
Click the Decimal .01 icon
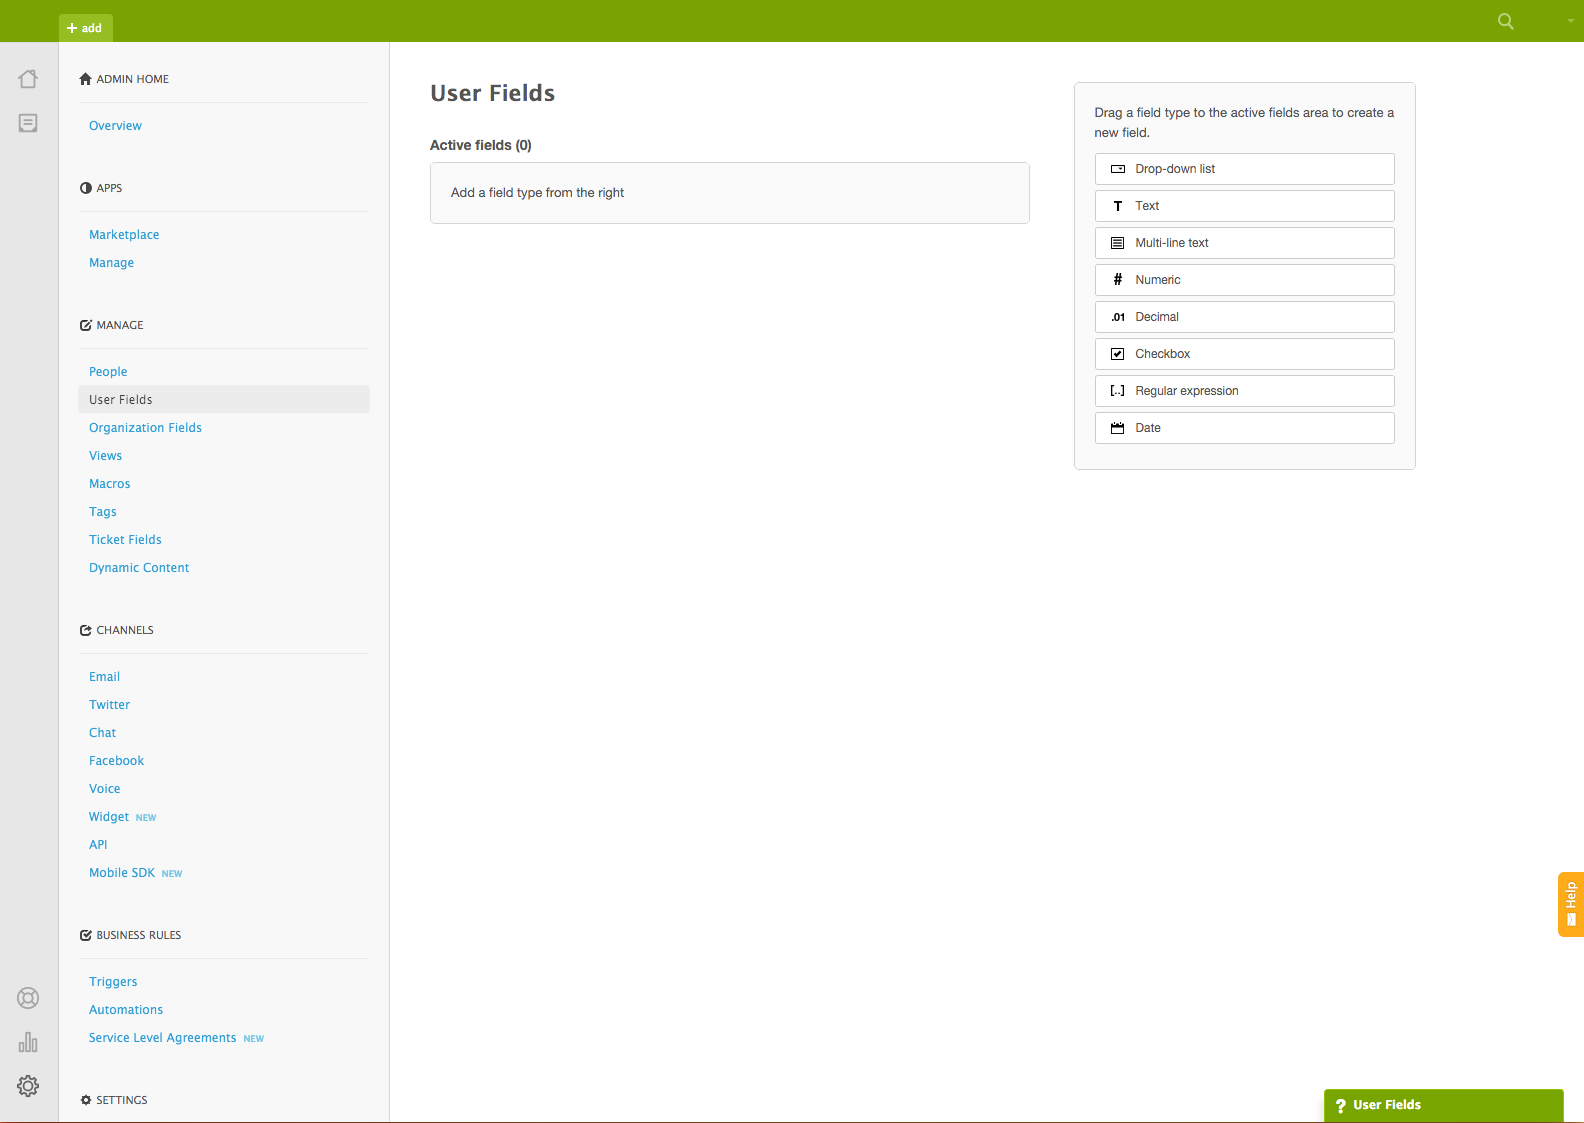coord(1118,317)
